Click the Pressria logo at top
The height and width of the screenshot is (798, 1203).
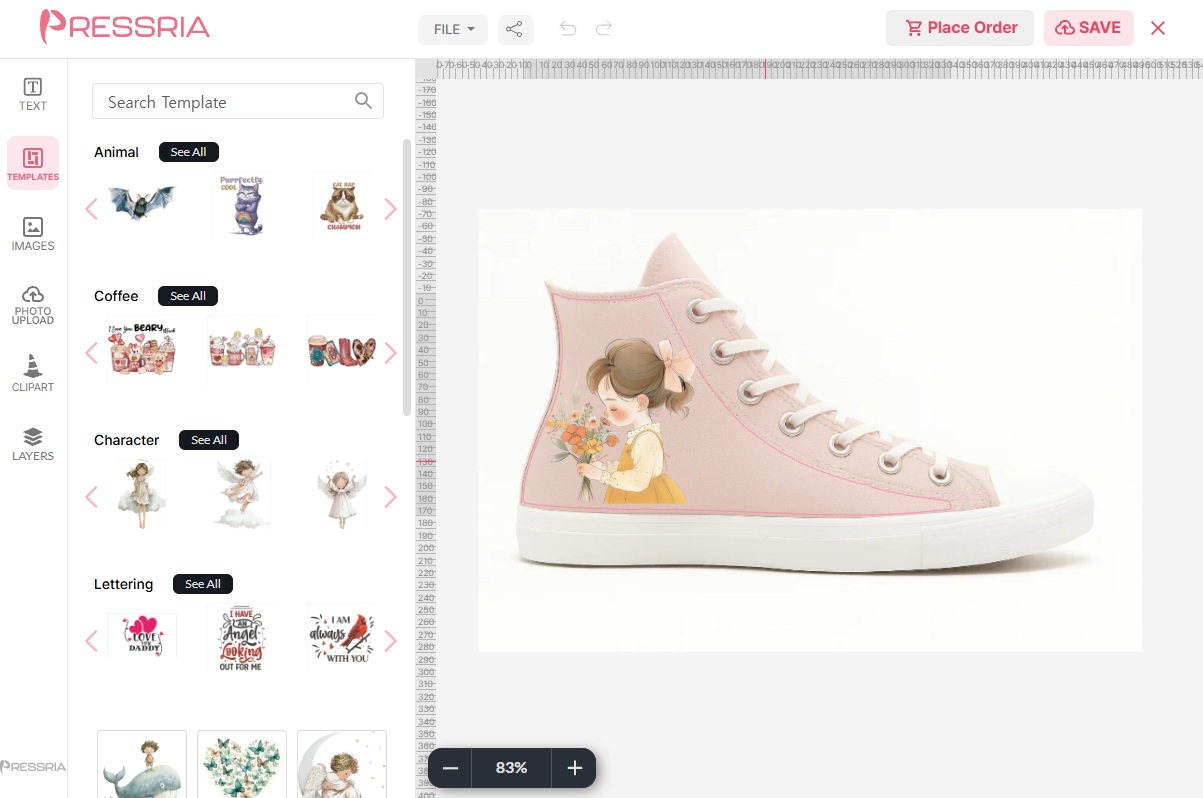125,27
